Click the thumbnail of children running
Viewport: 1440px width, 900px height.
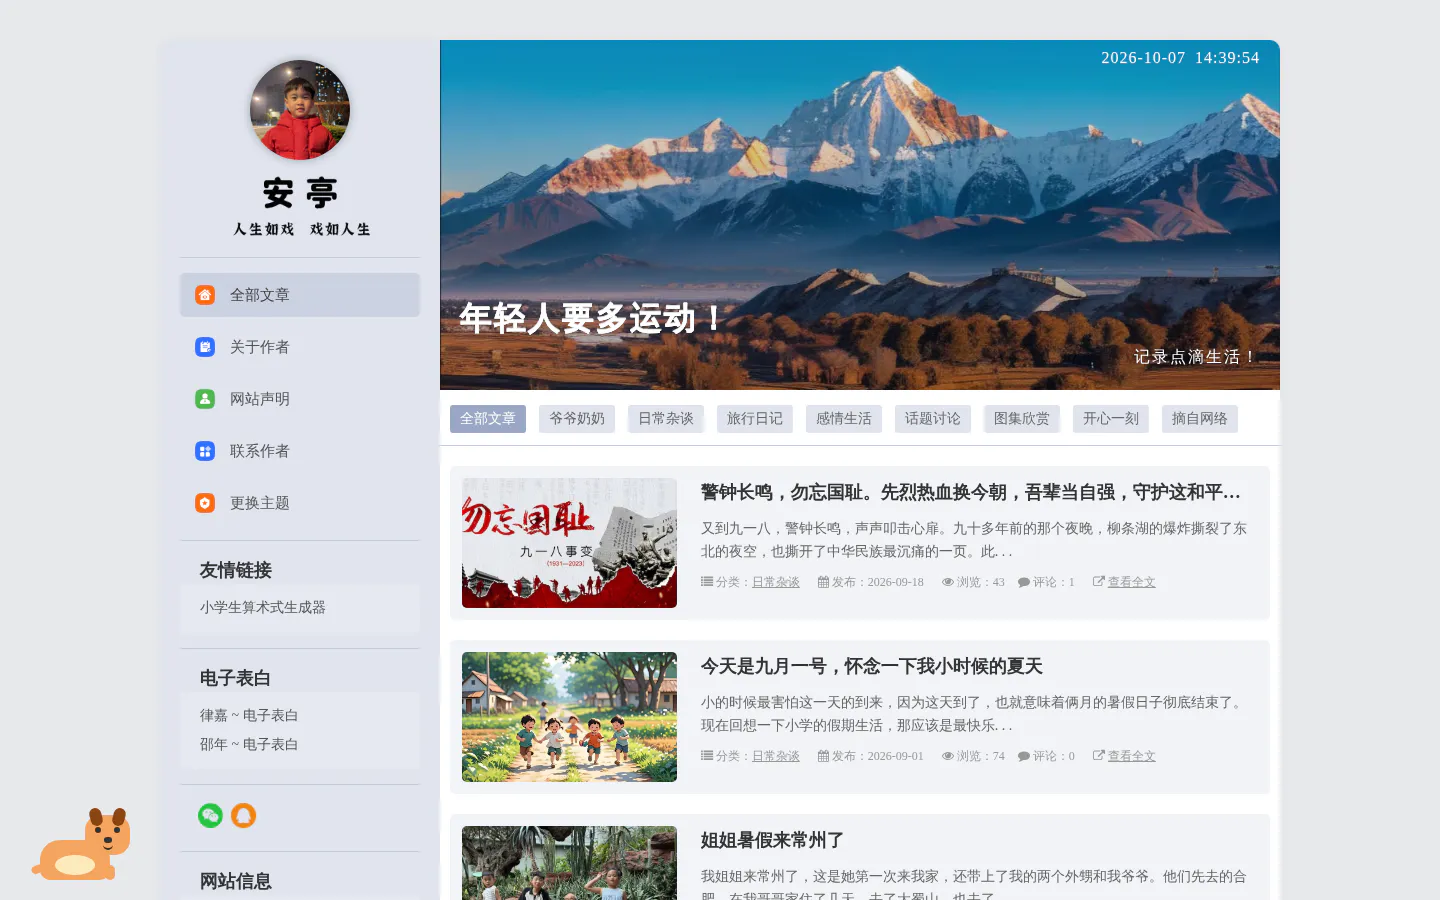(x=569, y=717)
